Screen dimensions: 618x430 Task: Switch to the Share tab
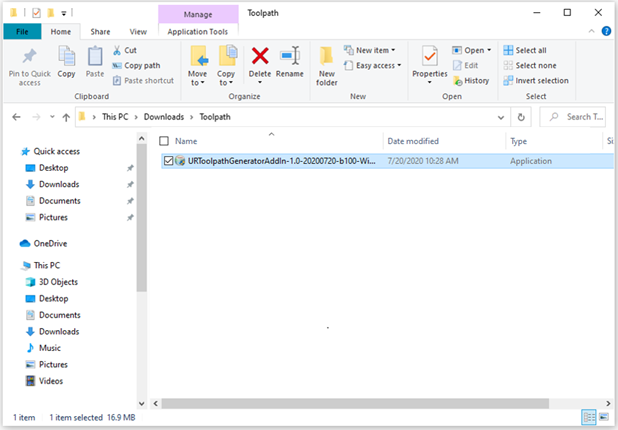[100, 32]
